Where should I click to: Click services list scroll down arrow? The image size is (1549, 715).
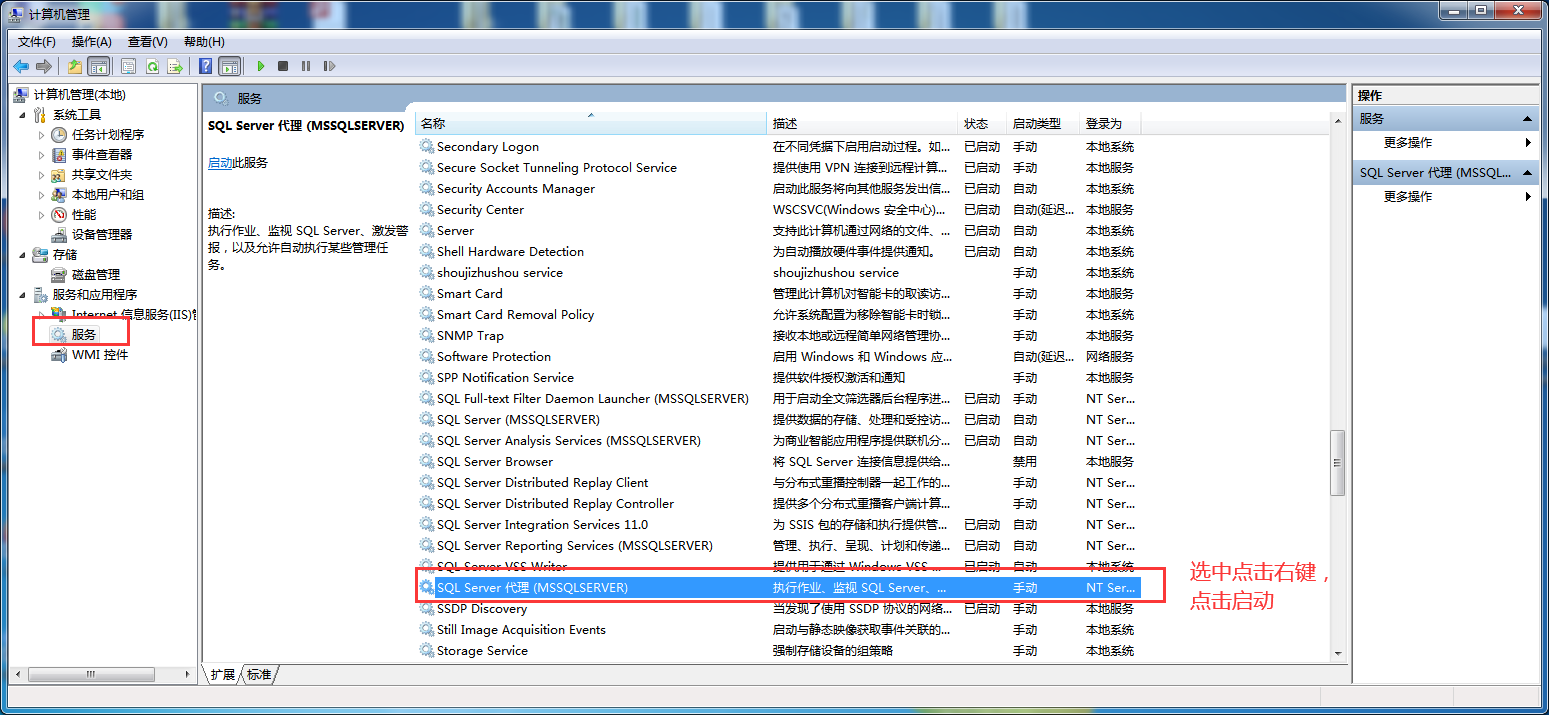coord(1338,653)
